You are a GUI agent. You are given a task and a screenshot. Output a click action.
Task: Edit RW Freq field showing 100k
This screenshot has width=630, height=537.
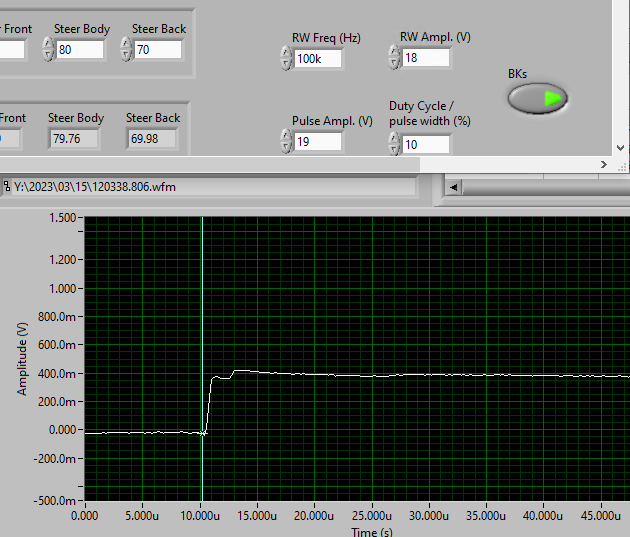[318, 59]
